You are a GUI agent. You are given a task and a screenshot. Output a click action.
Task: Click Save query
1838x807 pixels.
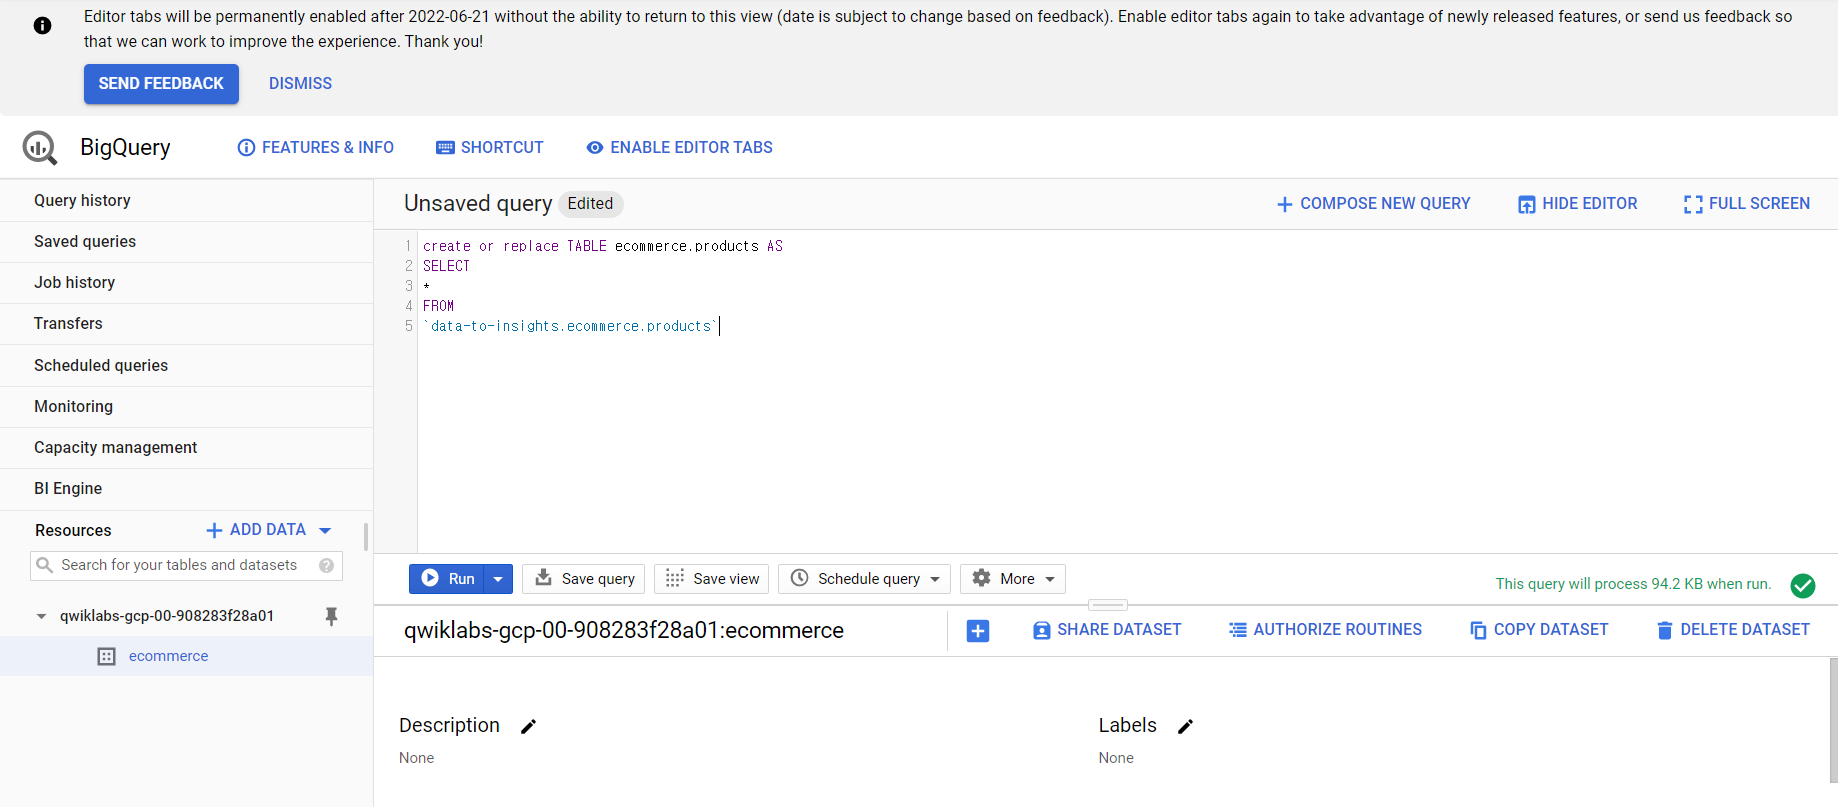point(584,579)
